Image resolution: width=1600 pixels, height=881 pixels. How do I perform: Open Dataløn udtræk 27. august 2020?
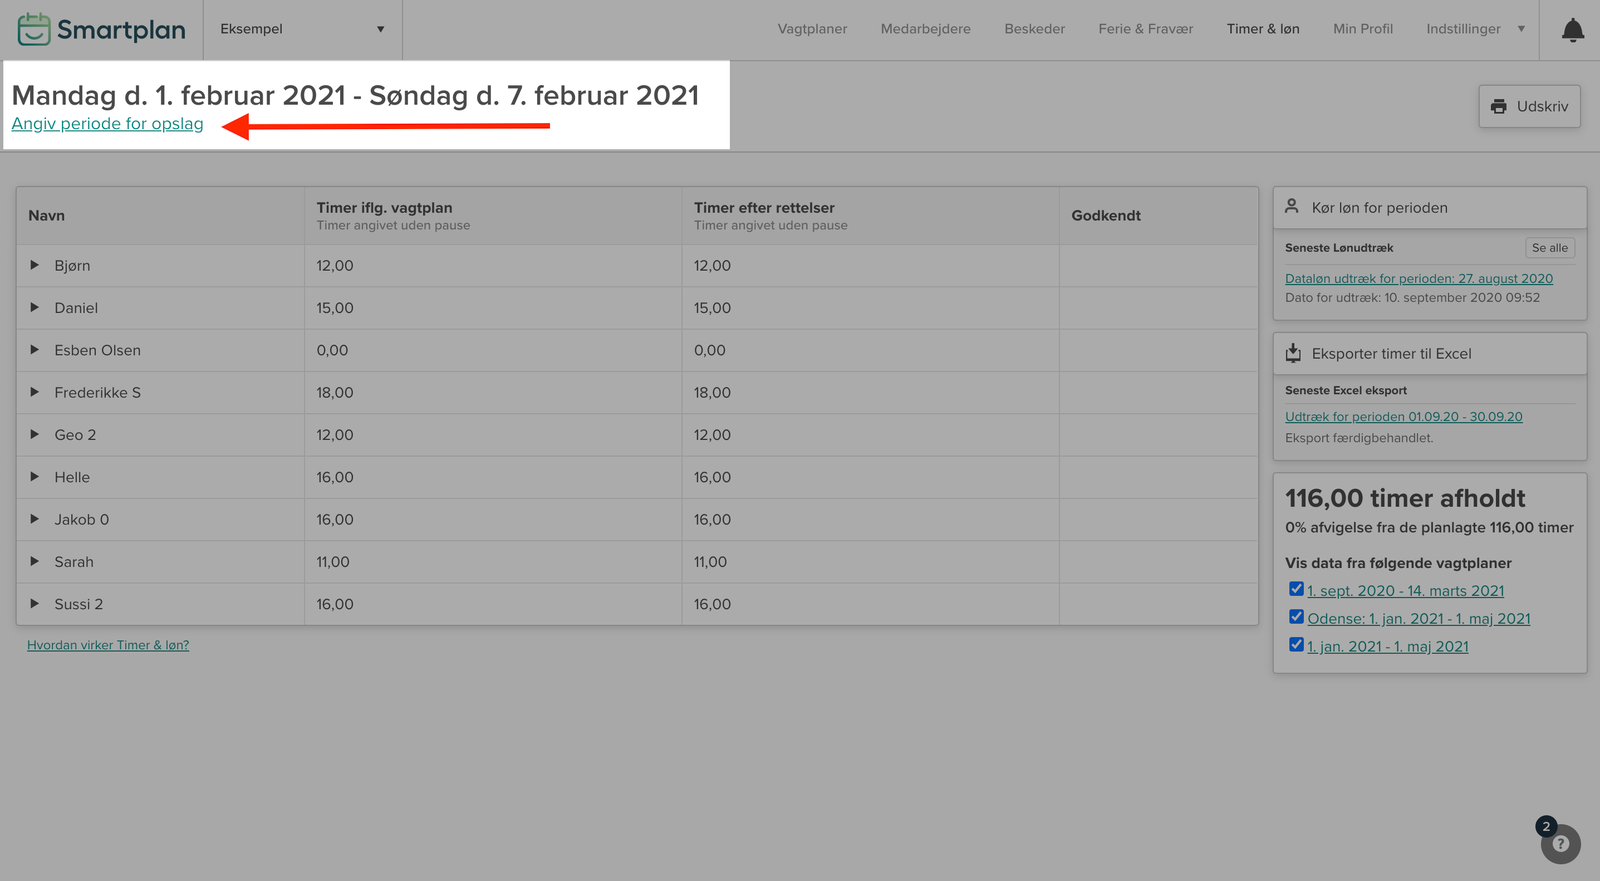coord(1418,279)
